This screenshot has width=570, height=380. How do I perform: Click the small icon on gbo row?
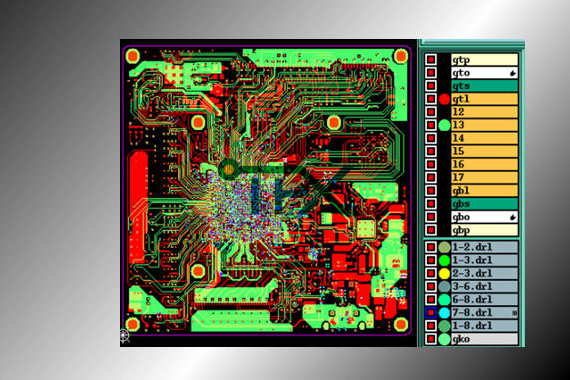[513, 217]
